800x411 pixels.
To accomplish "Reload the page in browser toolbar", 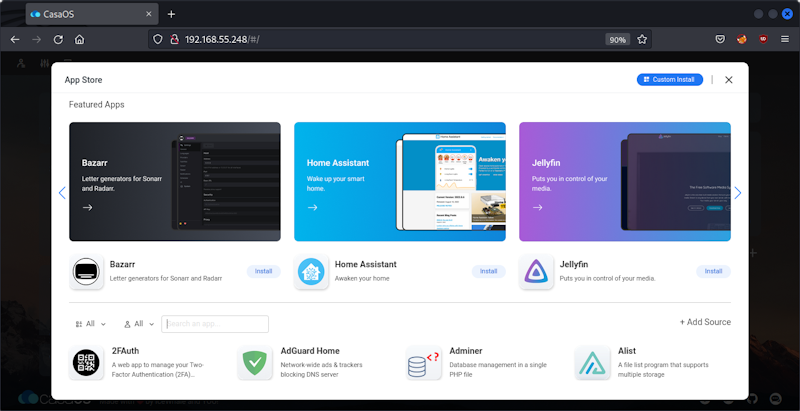I will pos(58,40).
